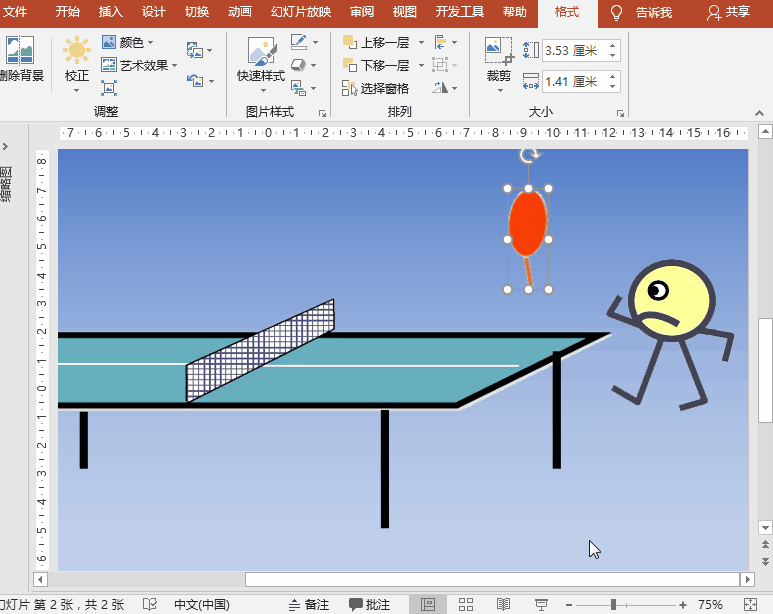Select the red ping-pong paddle picture
This screenshot has width=773, height=614.
(527, 224)
